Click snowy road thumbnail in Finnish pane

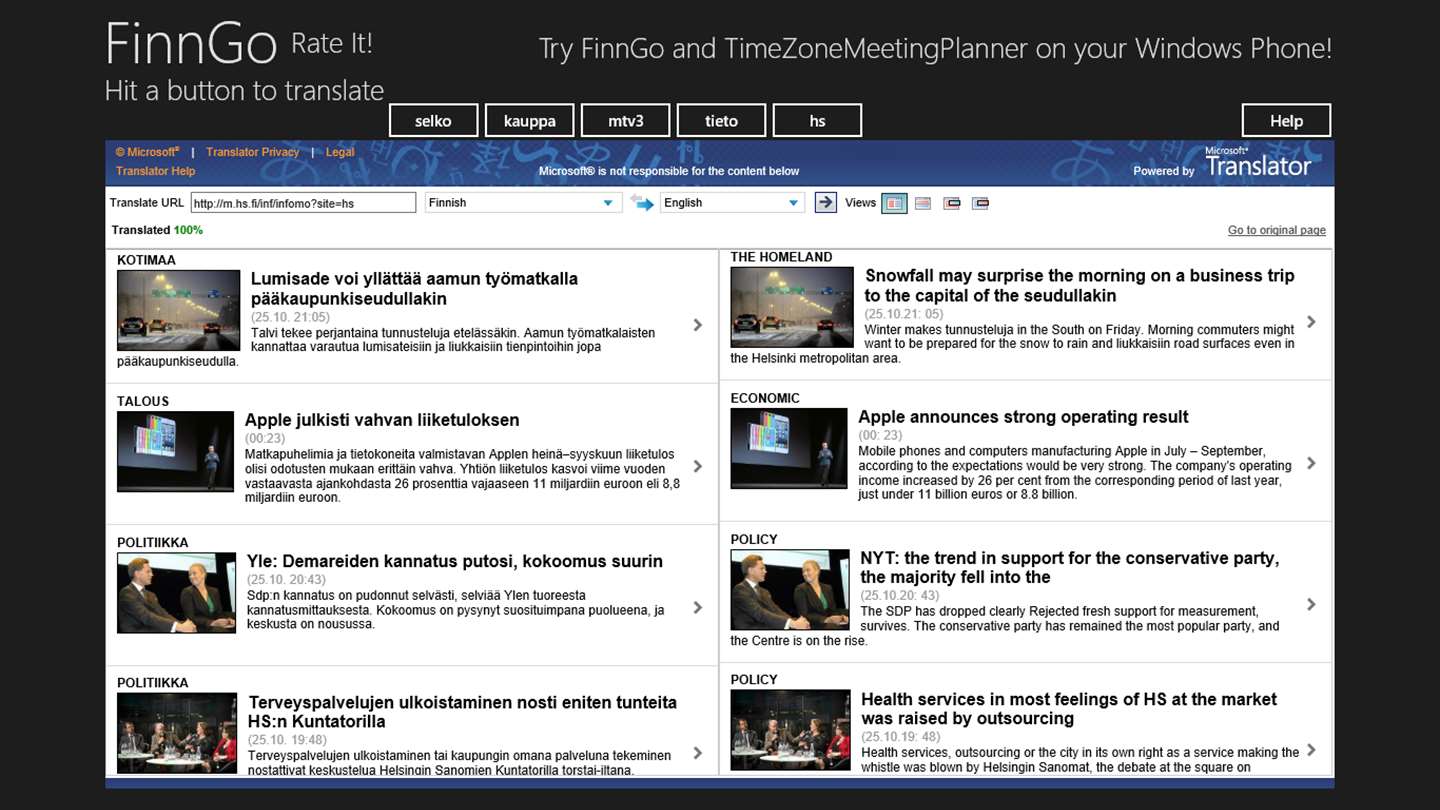(x=179, y=310)
